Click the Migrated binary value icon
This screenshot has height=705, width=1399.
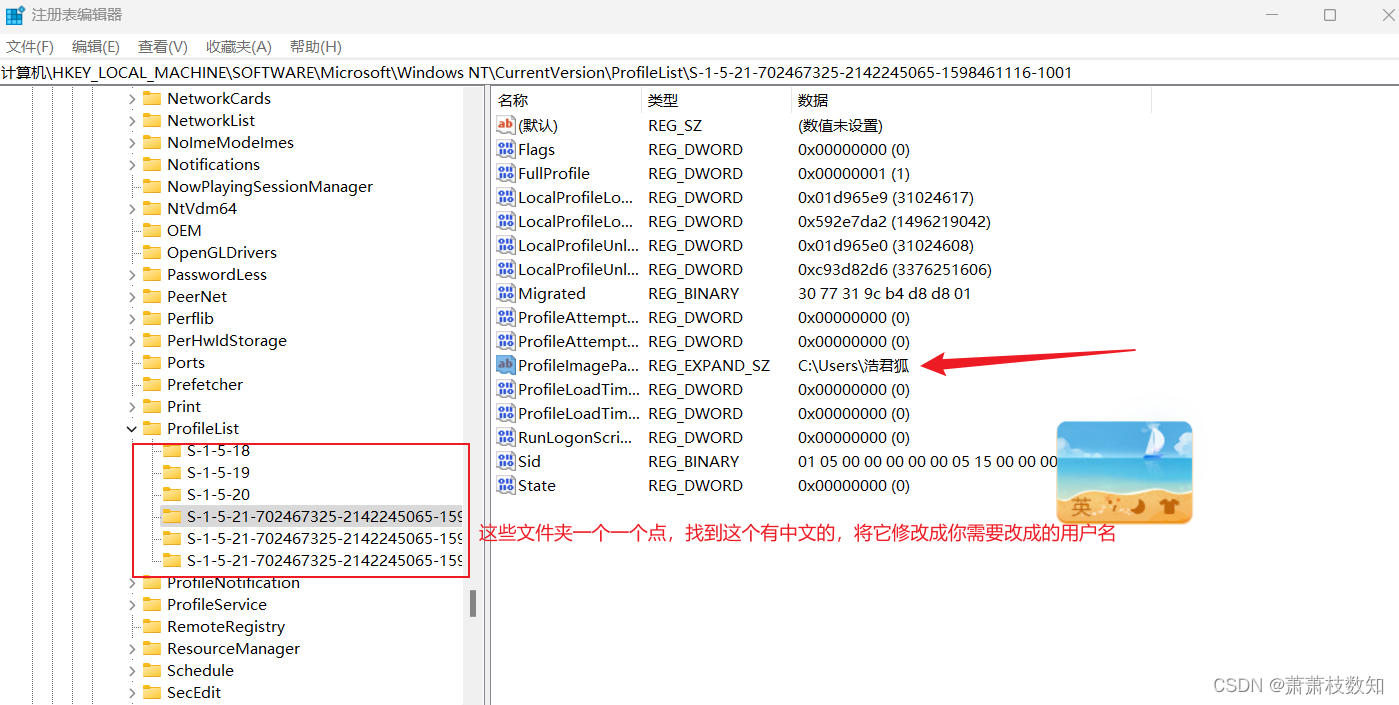(x=506, y=293)
